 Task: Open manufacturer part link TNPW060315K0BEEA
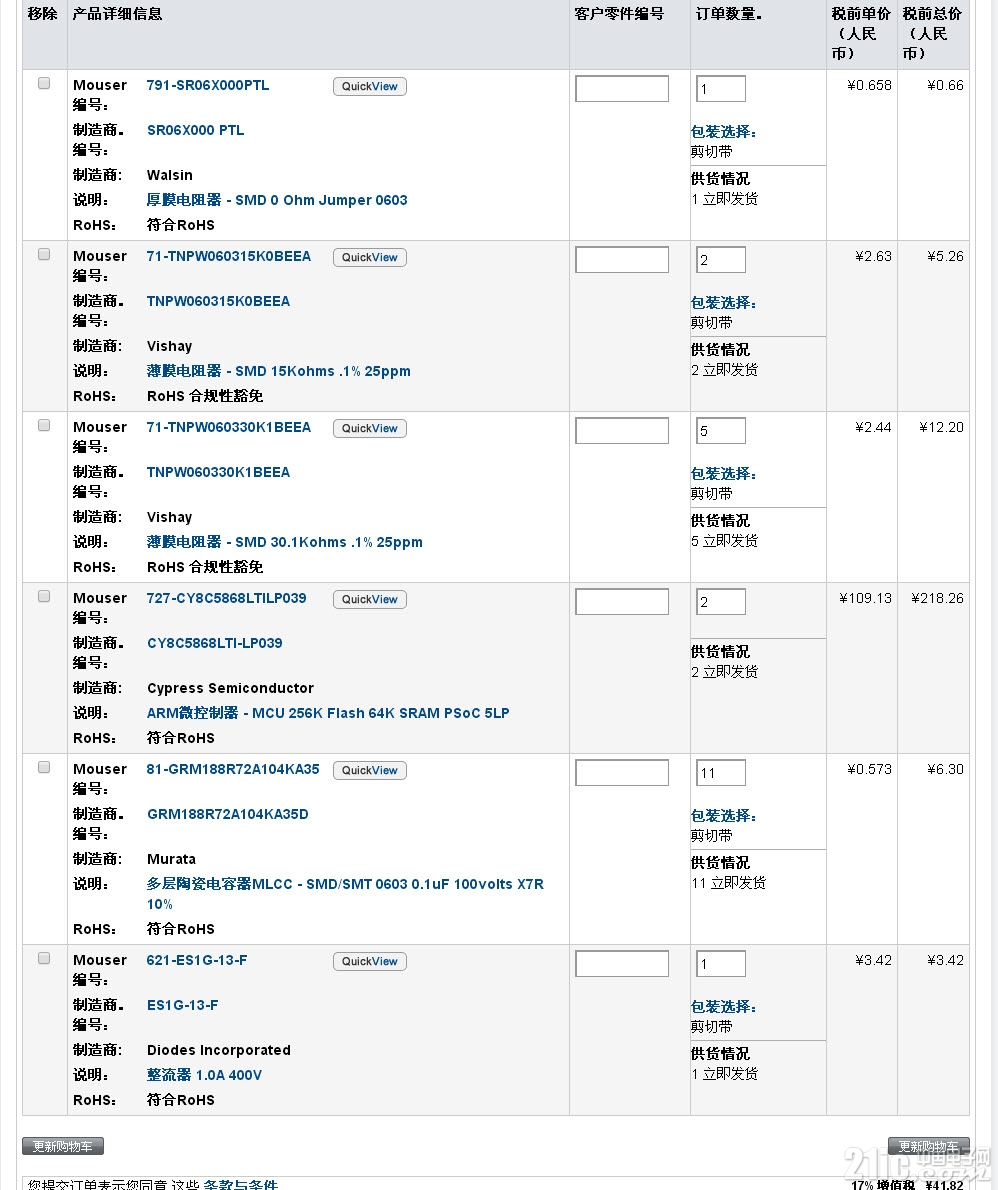(x=219, y=301)
